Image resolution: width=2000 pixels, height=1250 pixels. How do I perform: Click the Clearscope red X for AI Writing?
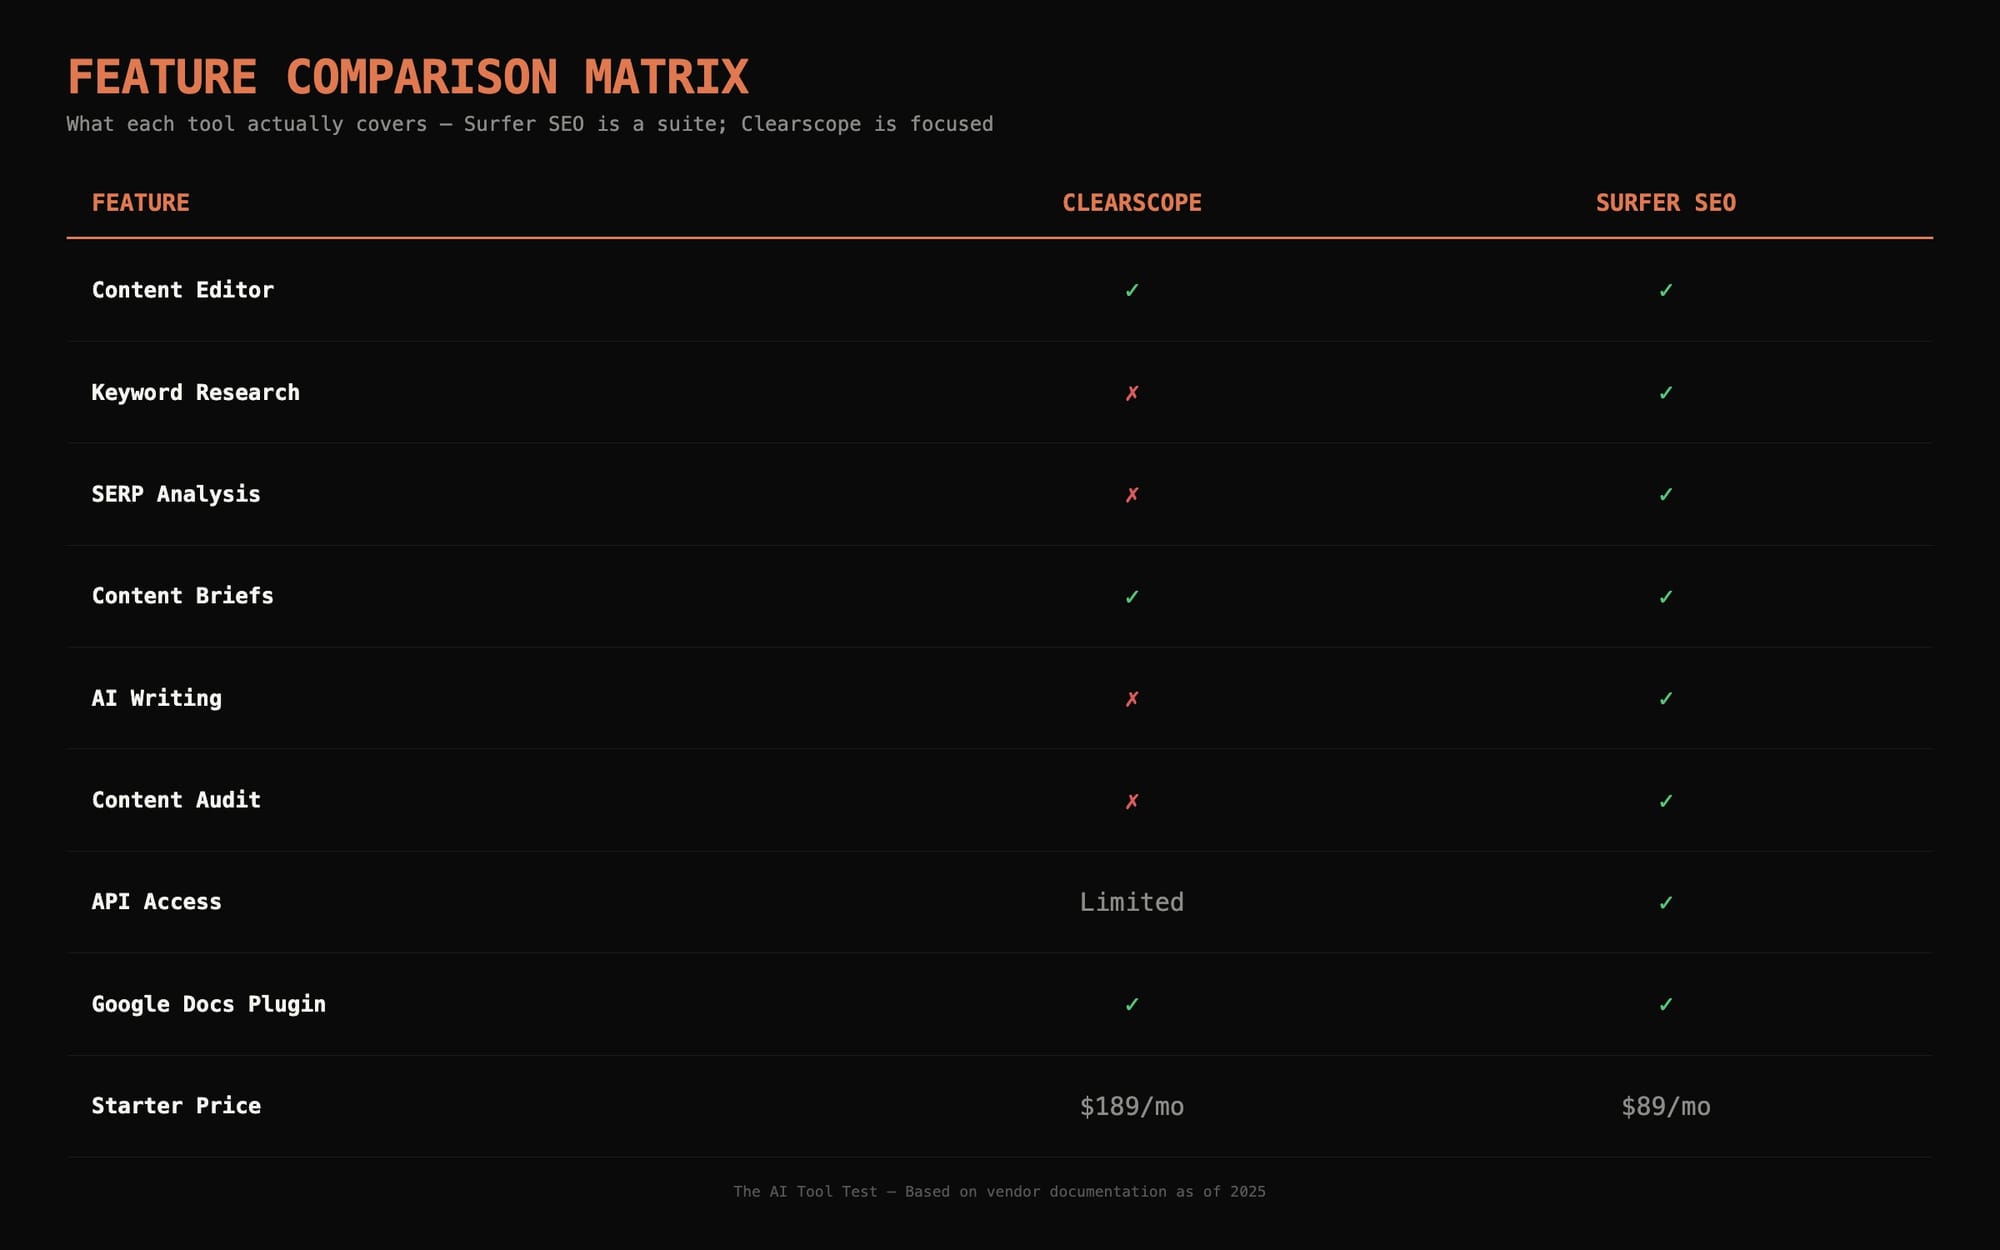1132,699
